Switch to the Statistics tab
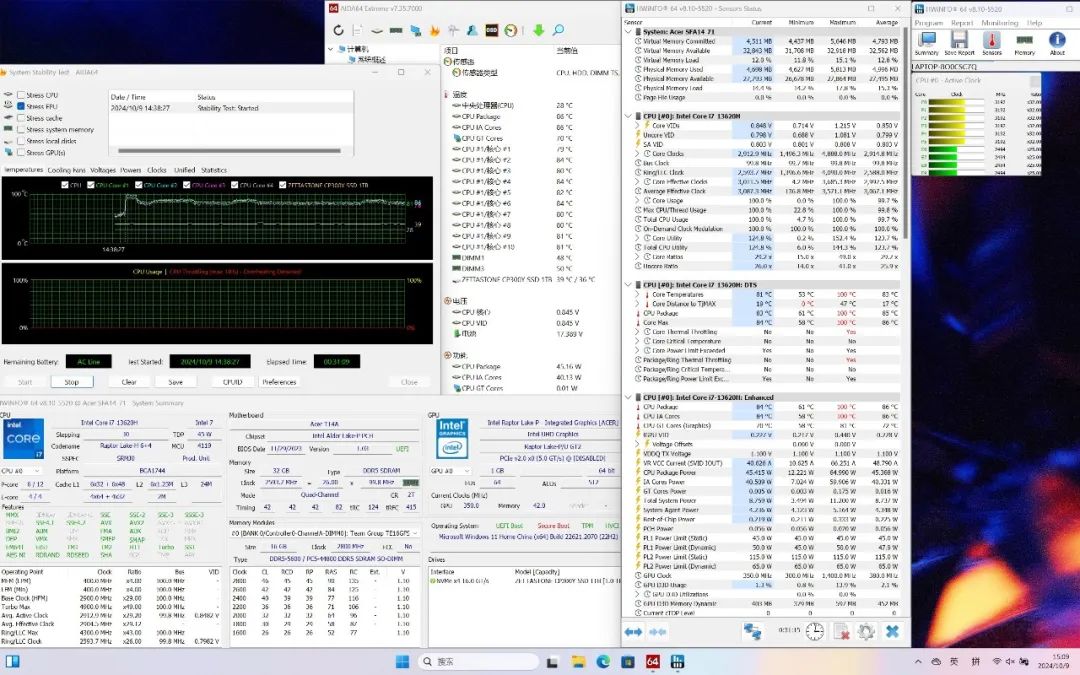 pos(214,170)
